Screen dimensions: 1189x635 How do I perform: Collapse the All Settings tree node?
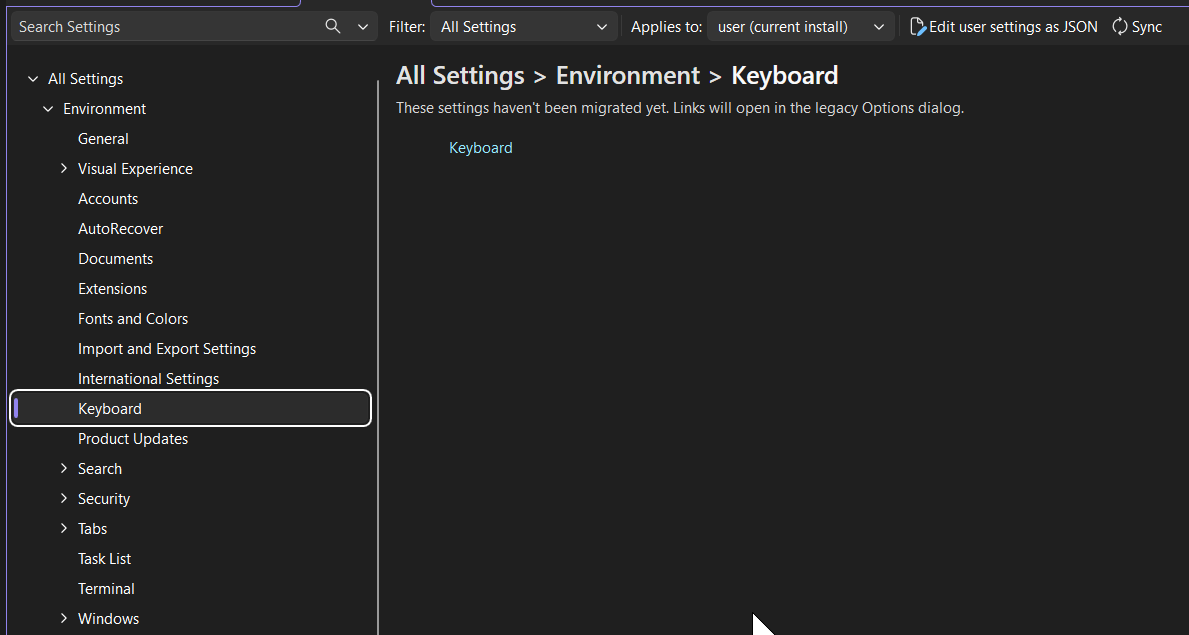click(33, 79)
